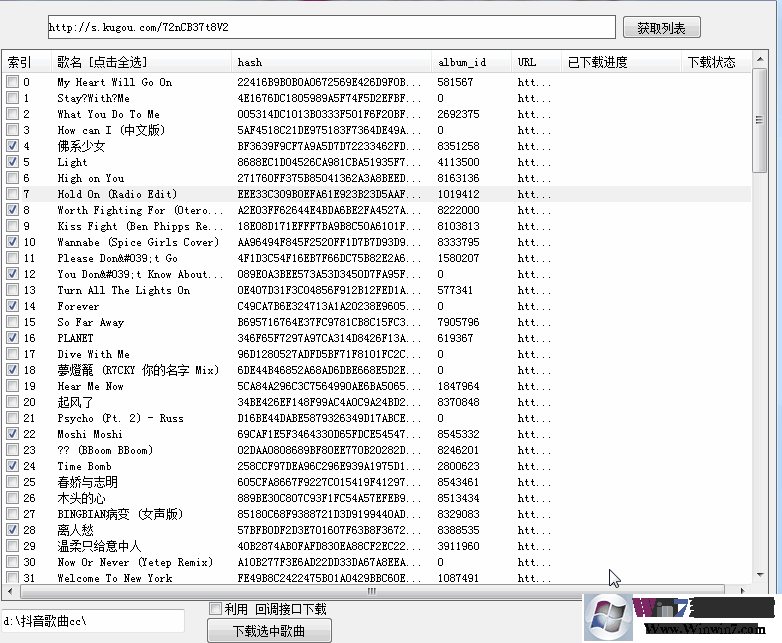Click the 下载状态 column header

(x=716, y=62)
